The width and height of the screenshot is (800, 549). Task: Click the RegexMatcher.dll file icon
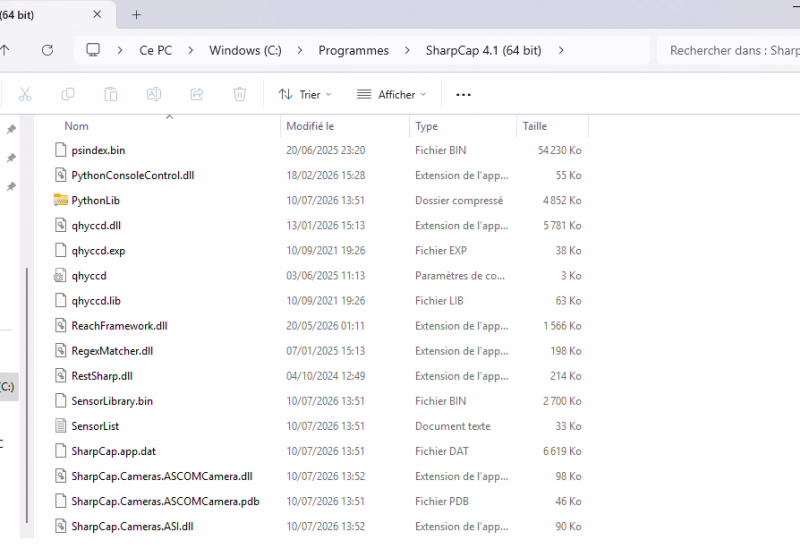pos(60,351)
